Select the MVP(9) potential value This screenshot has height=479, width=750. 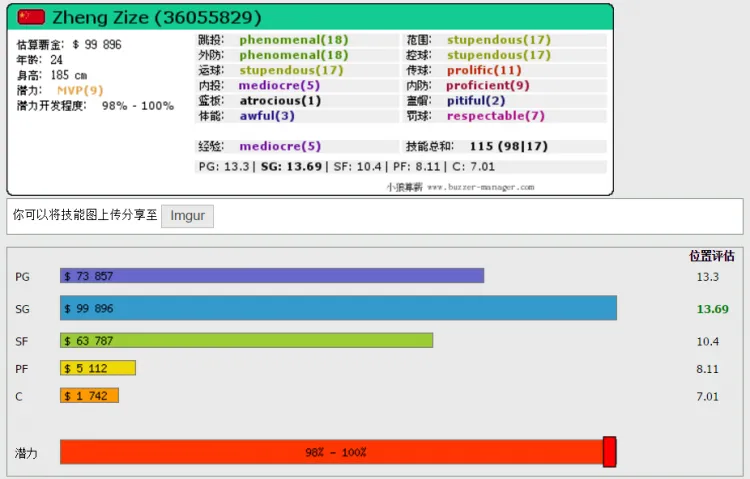click(79, 90)
